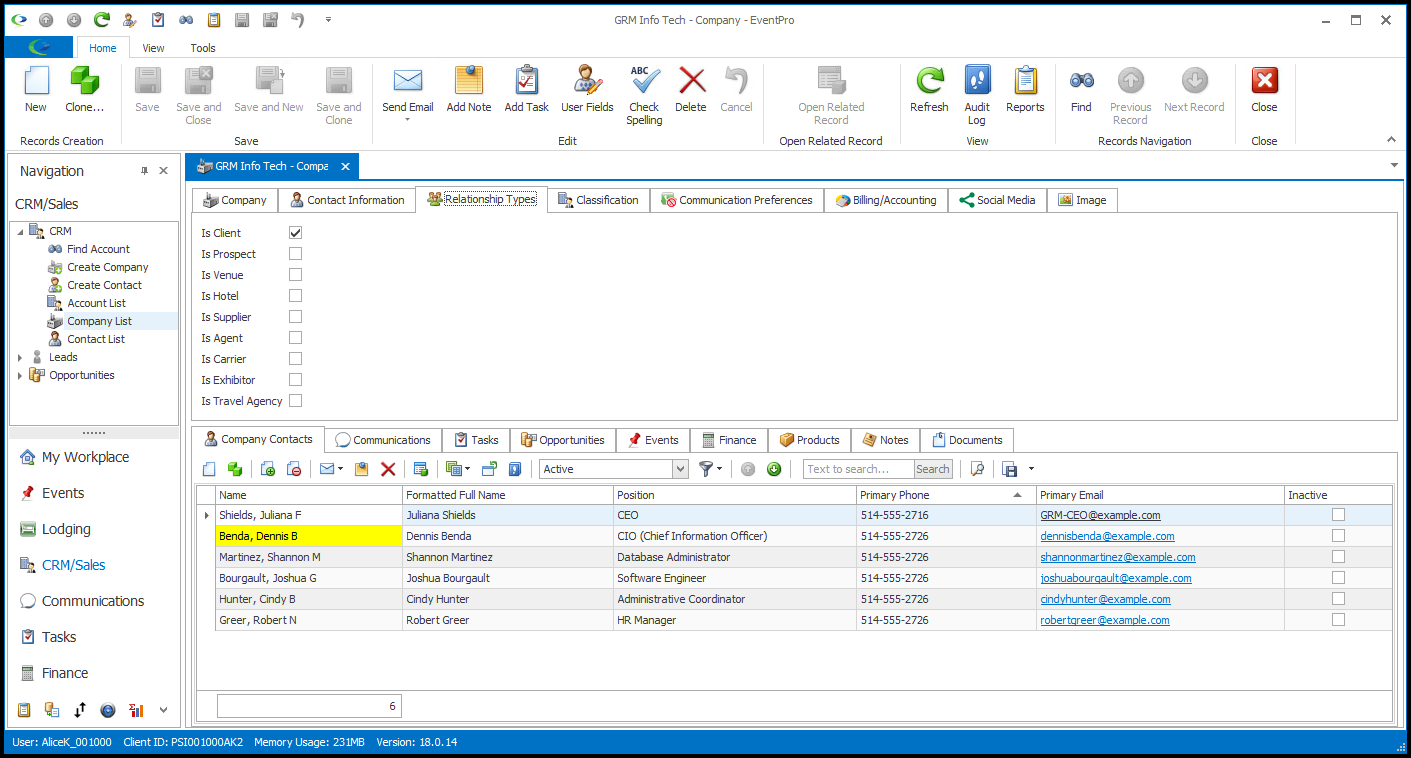
Task: Expand navigation overflow chevron at bottom
Action: 163,710
